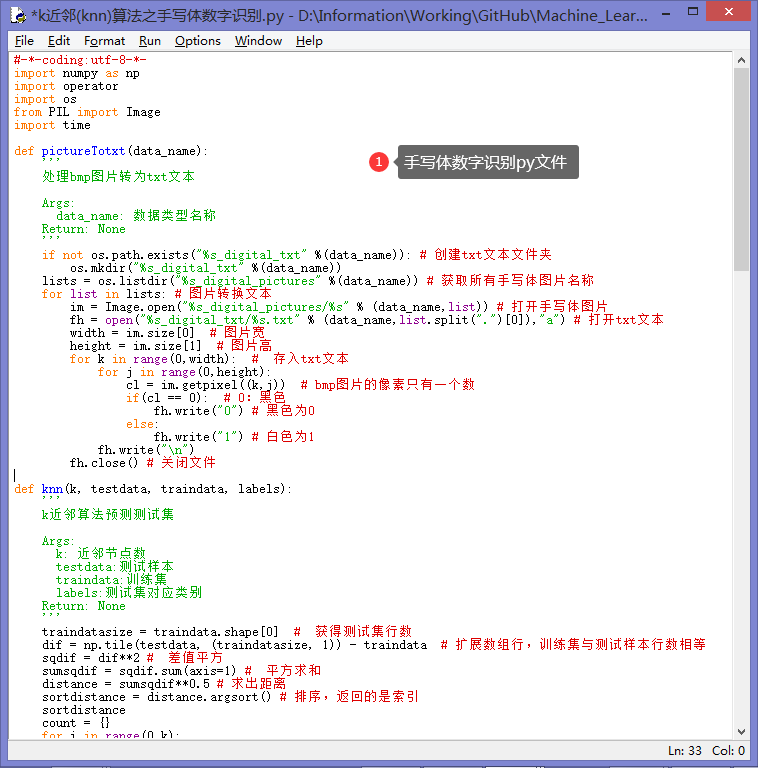Click the 'from PIL import Image' line
The image size is (758, 768).
coord(87,112)
